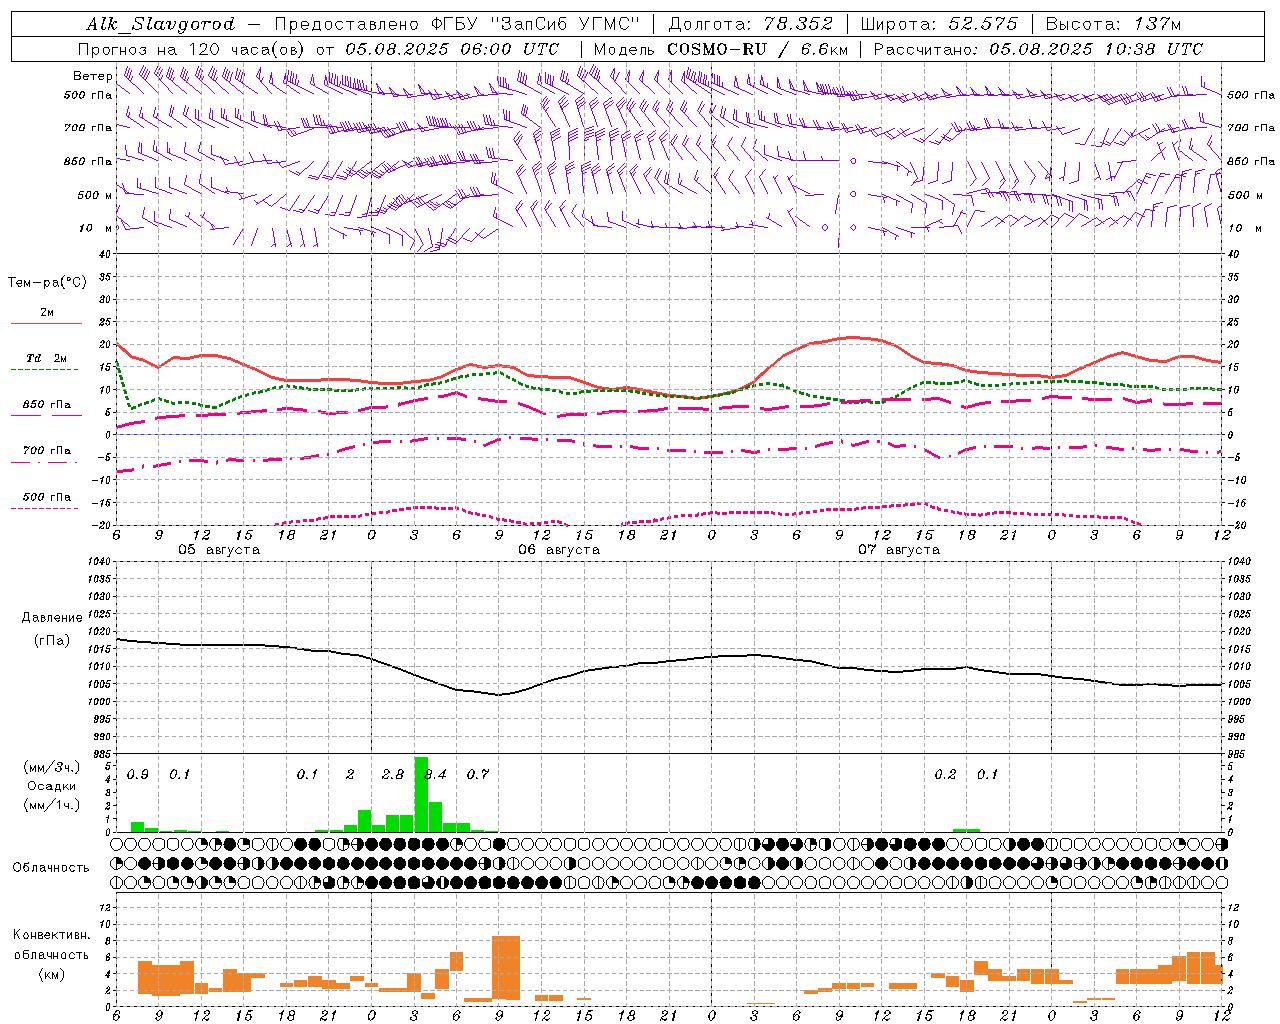Click the Рассчитано 05.08.2025 10:38 UTC timestamp
The image size is (1280, 1024).
1038,49
